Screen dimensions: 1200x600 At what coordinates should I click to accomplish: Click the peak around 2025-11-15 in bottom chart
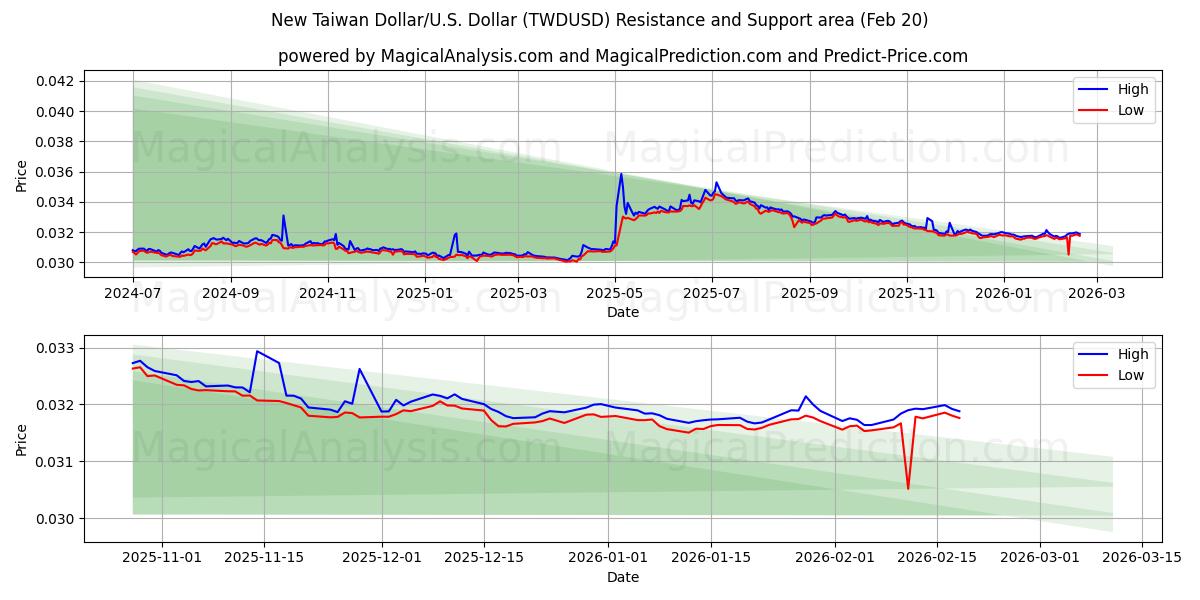(x=258, y=352)
